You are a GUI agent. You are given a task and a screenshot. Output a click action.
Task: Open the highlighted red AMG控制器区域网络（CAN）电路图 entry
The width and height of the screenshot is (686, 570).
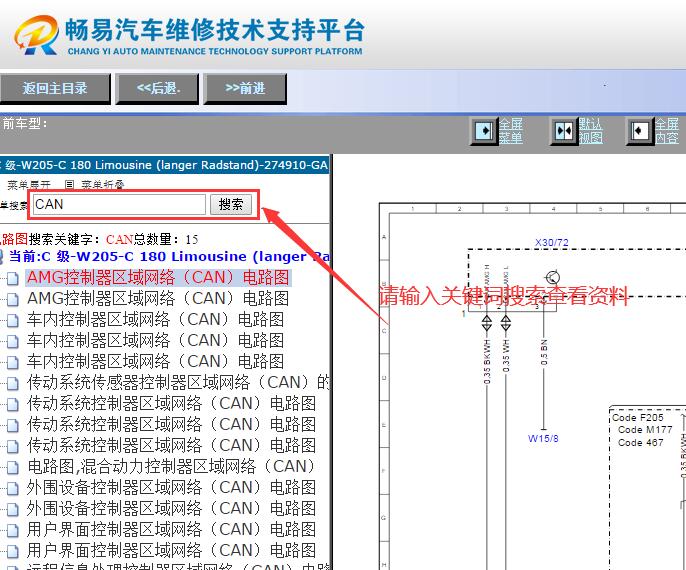(158, 278)
